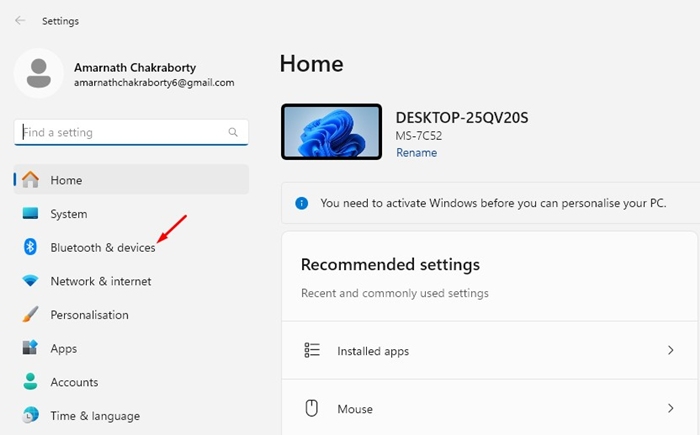Click the DESKTOP-25QV20S device name
The image size is (700, 435).
click(x=462, y=118)
